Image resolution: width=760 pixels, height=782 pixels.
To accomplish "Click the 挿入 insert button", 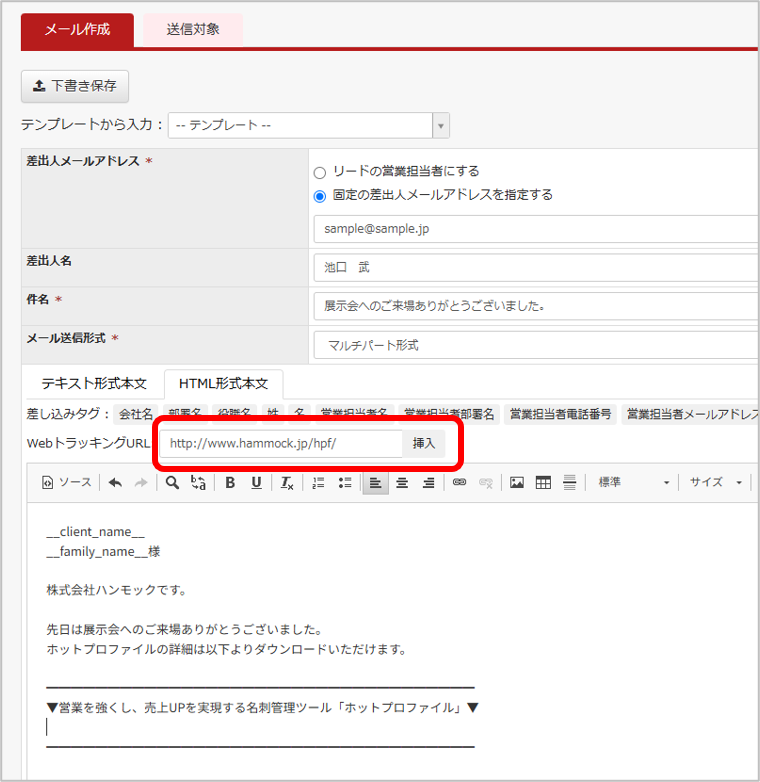I will click(x=423, y=443).
